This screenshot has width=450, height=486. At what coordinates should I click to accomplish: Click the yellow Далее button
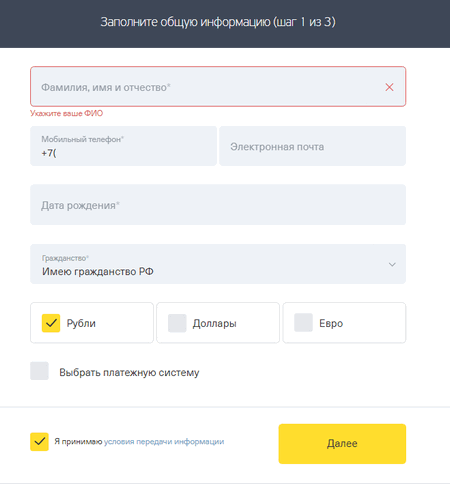(x=342, y=444)
